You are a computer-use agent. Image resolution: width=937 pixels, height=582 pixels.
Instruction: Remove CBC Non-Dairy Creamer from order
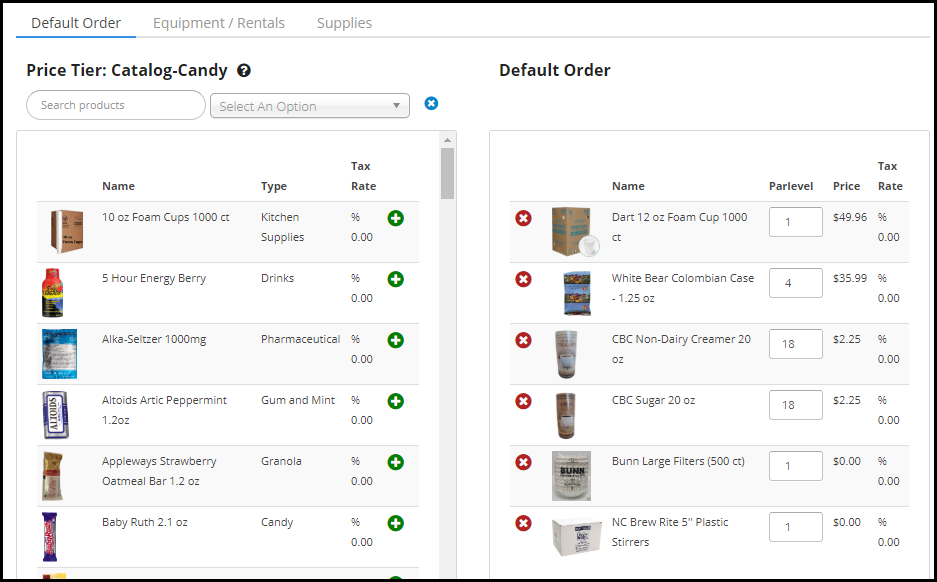tap(523, 341)
